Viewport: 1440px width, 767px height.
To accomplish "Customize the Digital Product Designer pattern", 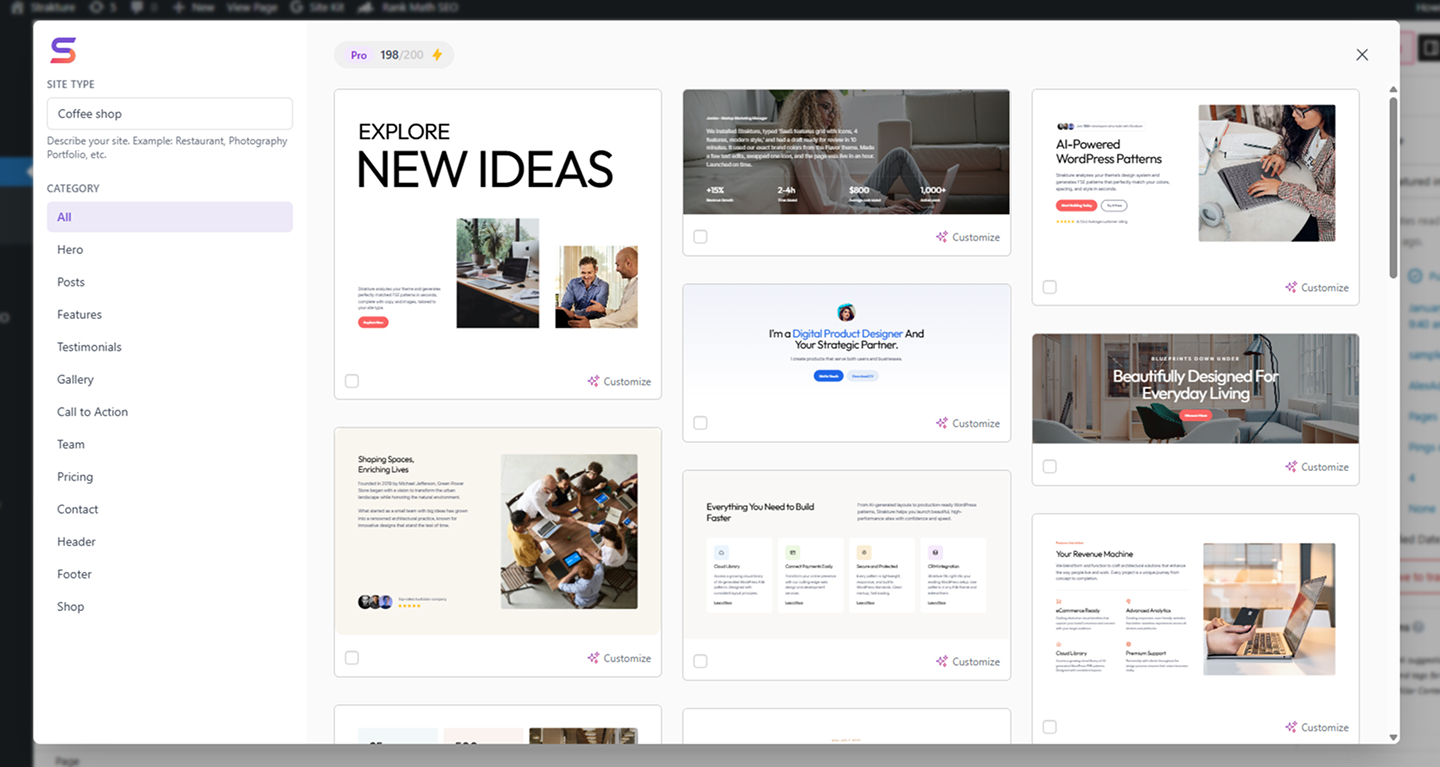I will (968, 423).
